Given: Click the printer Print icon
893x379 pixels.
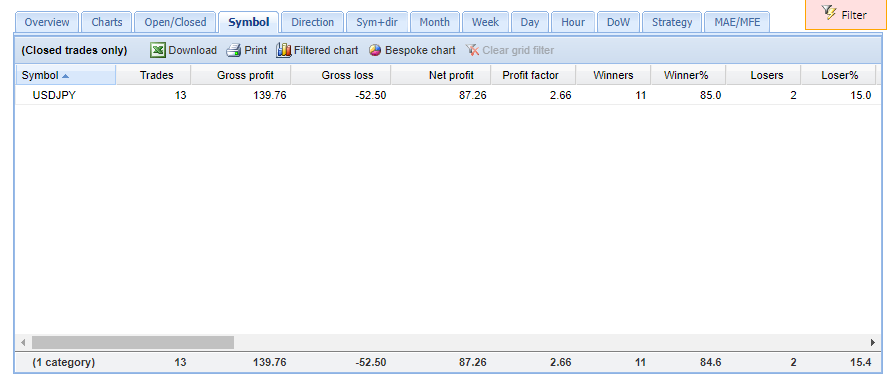Looking at the screenshot, I should 234,50.
